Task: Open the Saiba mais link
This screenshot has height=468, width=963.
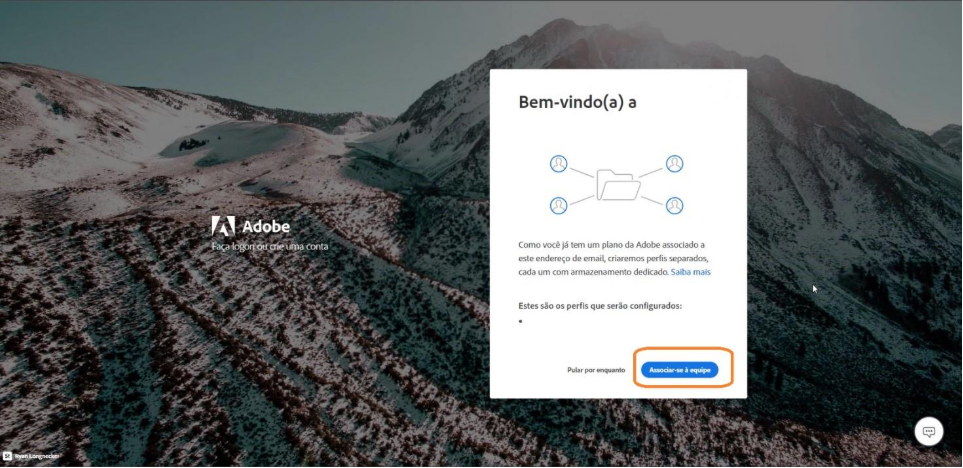Action: 690,271
